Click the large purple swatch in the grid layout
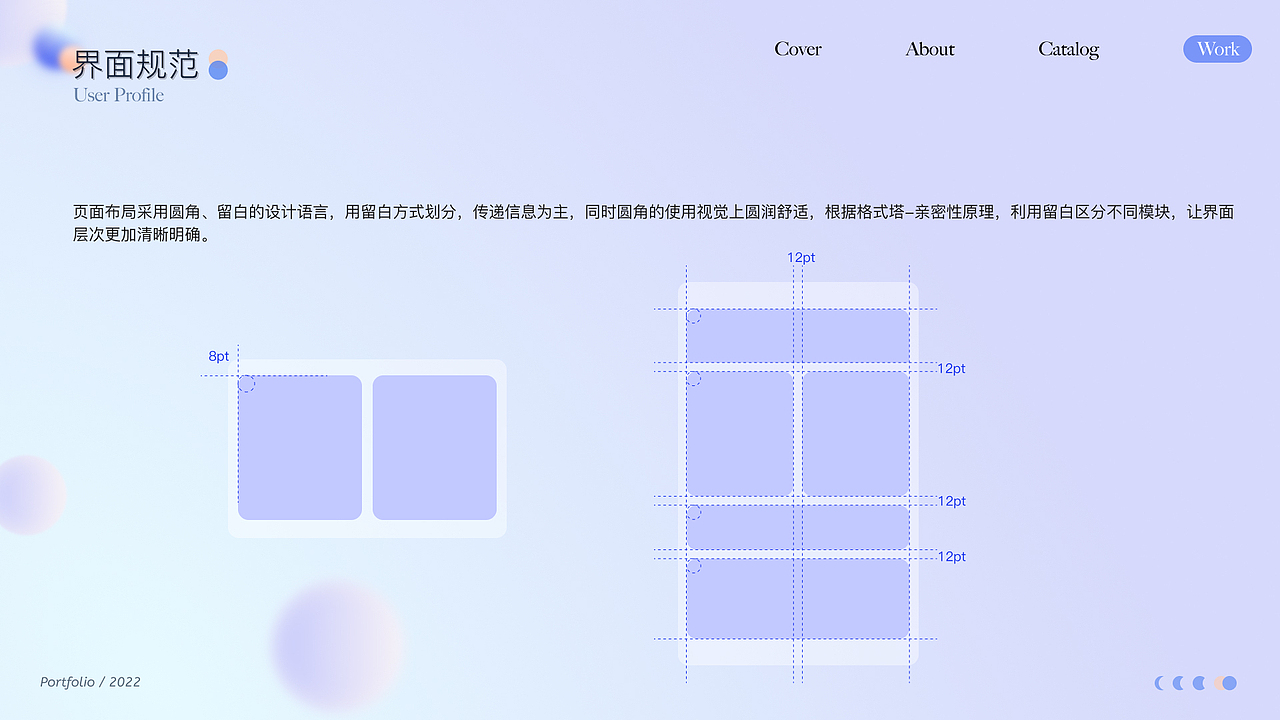 [855, 432]
